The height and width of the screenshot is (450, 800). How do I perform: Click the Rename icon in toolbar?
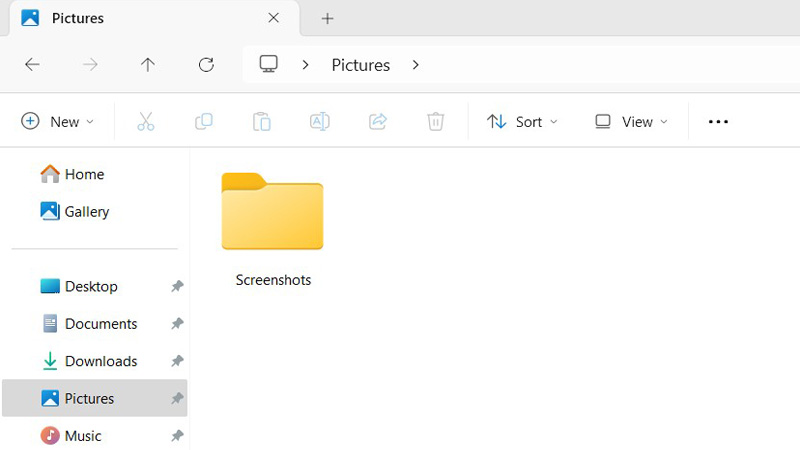coord(319,122)
